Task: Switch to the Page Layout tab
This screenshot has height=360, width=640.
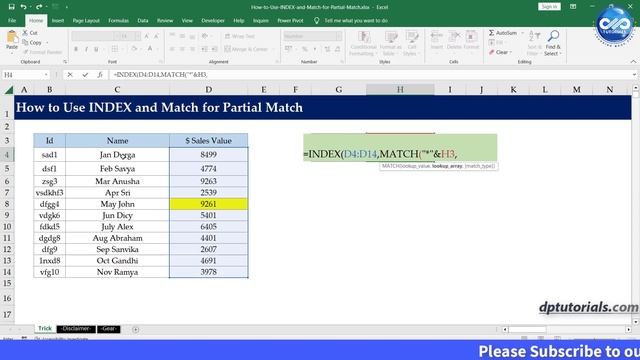Action: pos(86,20)
